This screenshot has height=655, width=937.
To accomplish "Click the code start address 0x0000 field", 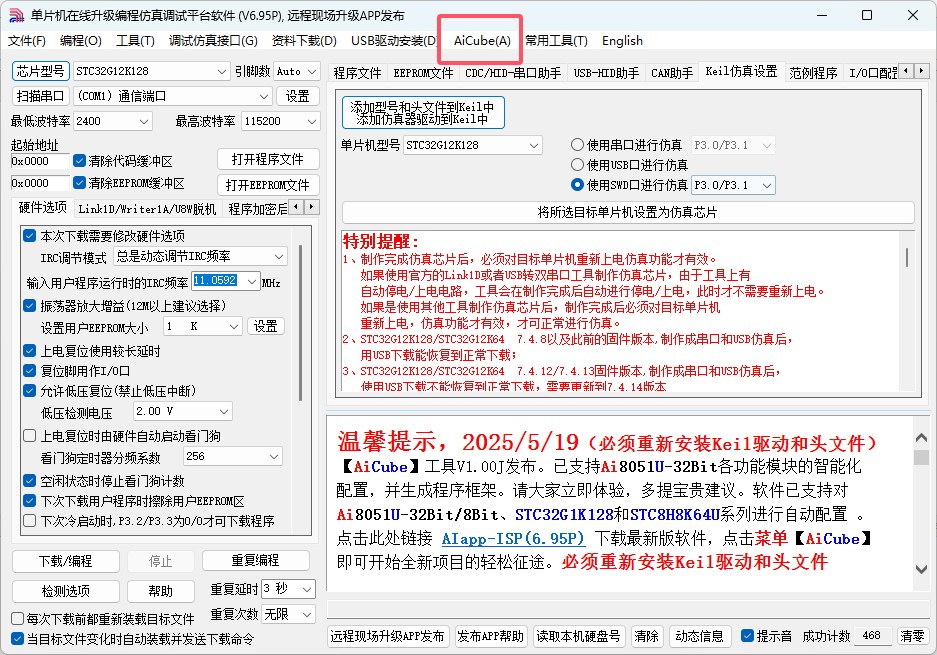I will point(40,161).
